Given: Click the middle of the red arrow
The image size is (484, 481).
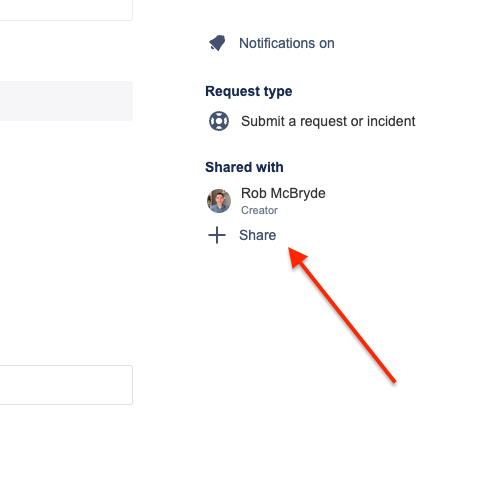Looking at the screenshot, I should (x=342, y=315).
